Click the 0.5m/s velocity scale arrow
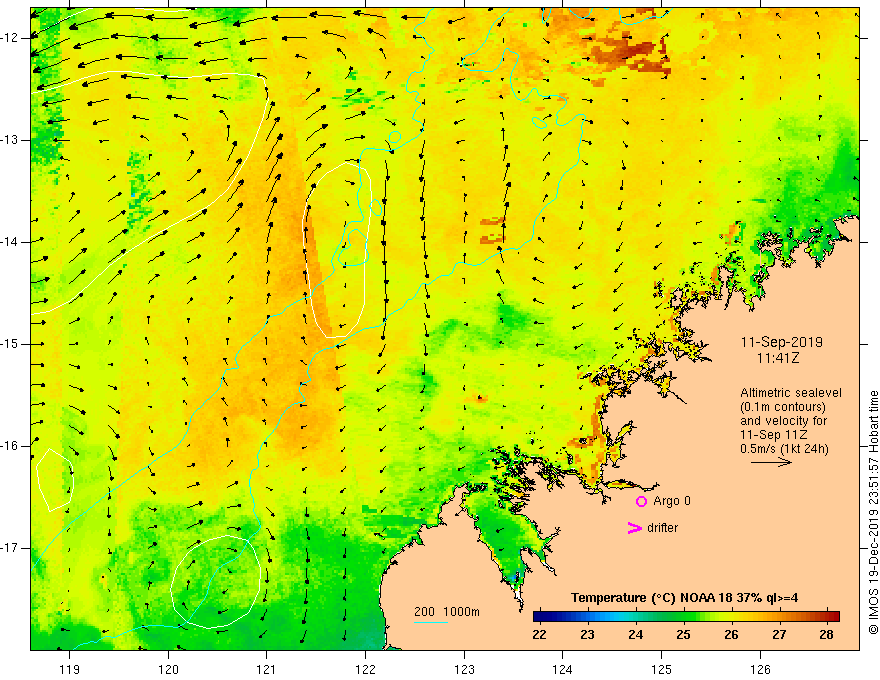Screen dimensions: 880x680 [771, 462]
